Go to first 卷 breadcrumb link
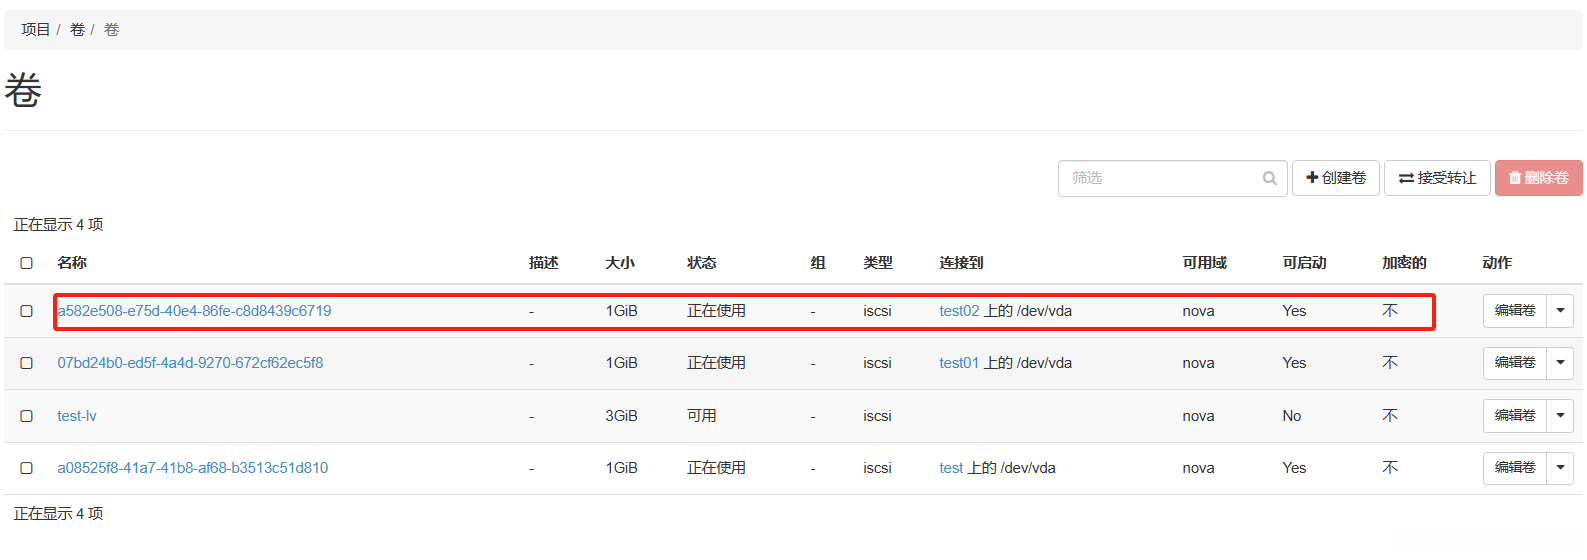 click(x=77, y=30)
